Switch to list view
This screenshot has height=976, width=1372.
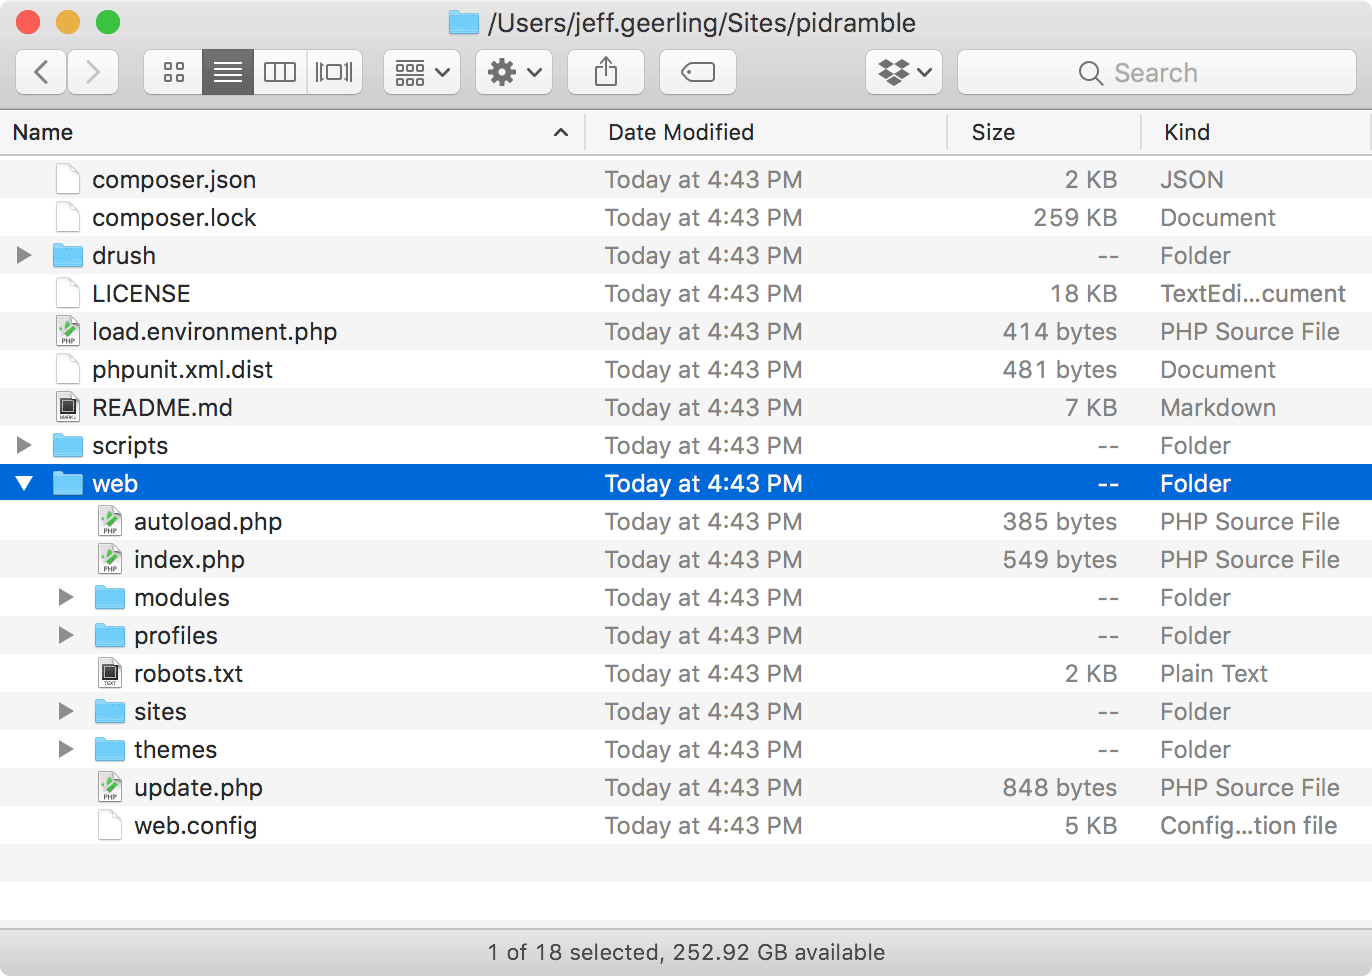[228, 72]
